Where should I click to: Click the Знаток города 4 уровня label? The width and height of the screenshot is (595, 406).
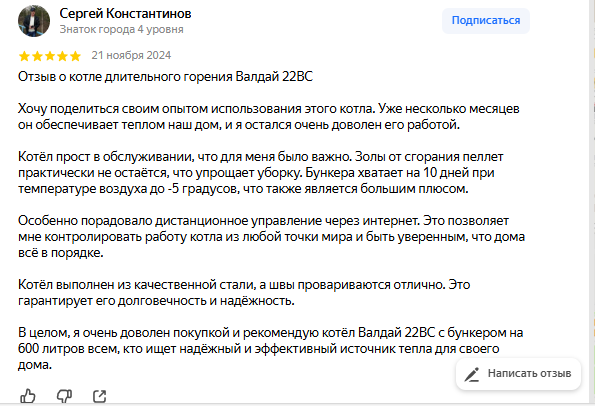(121, 29)
